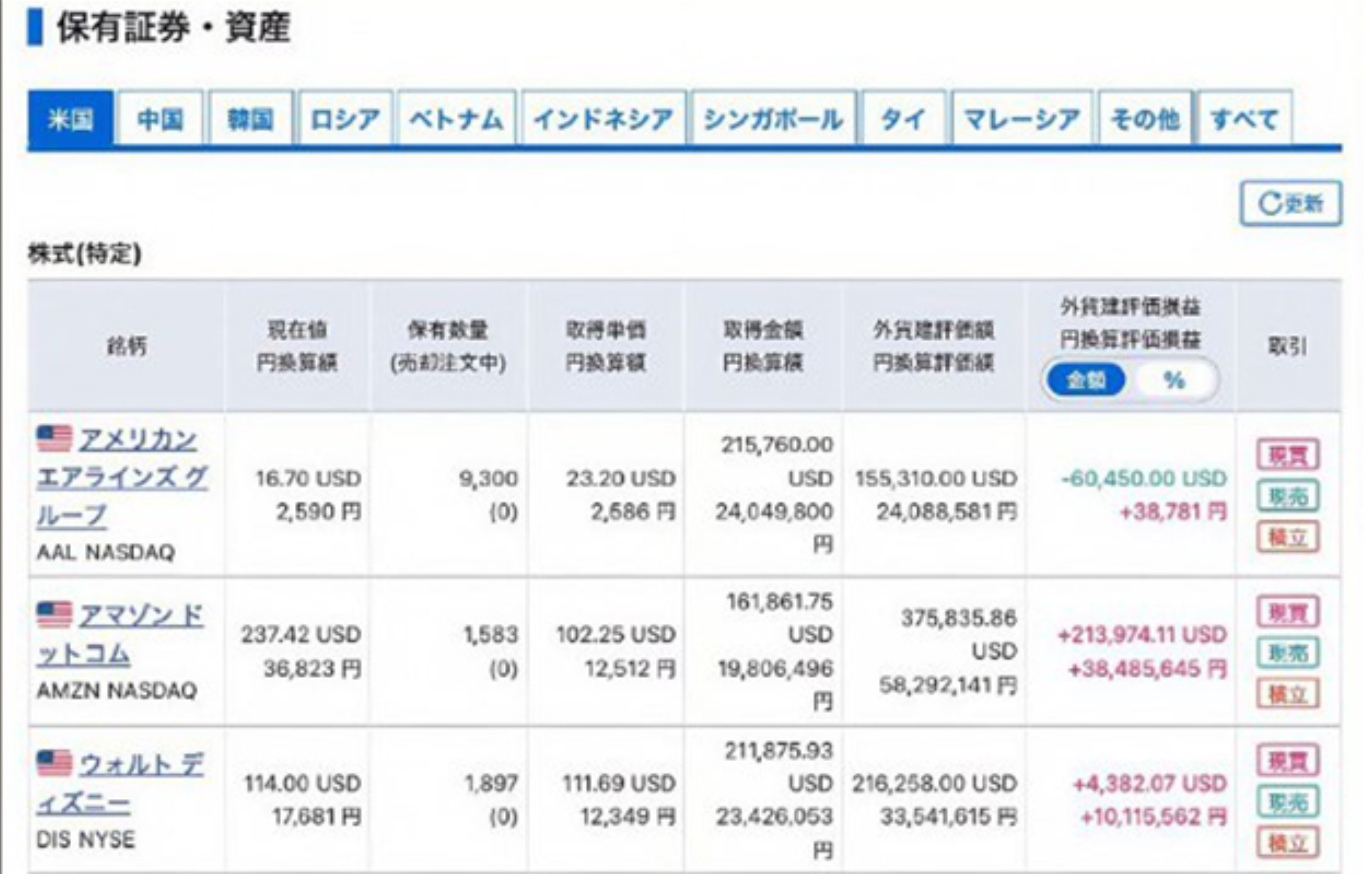Click the 株式(特定) section label

click(x=84, y=255)
